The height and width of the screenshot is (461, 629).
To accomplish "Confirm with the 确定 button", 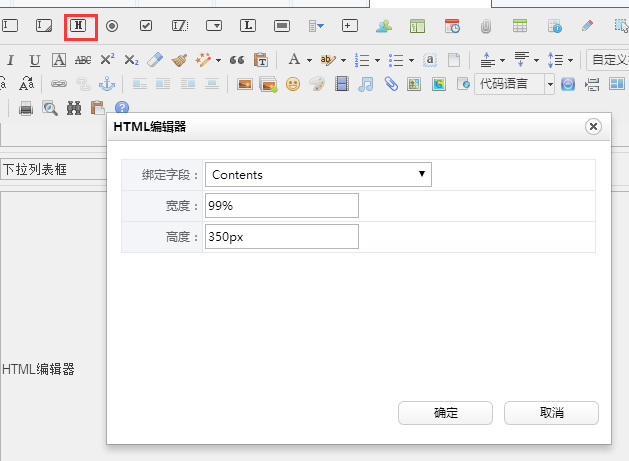I will click(445, 413).
